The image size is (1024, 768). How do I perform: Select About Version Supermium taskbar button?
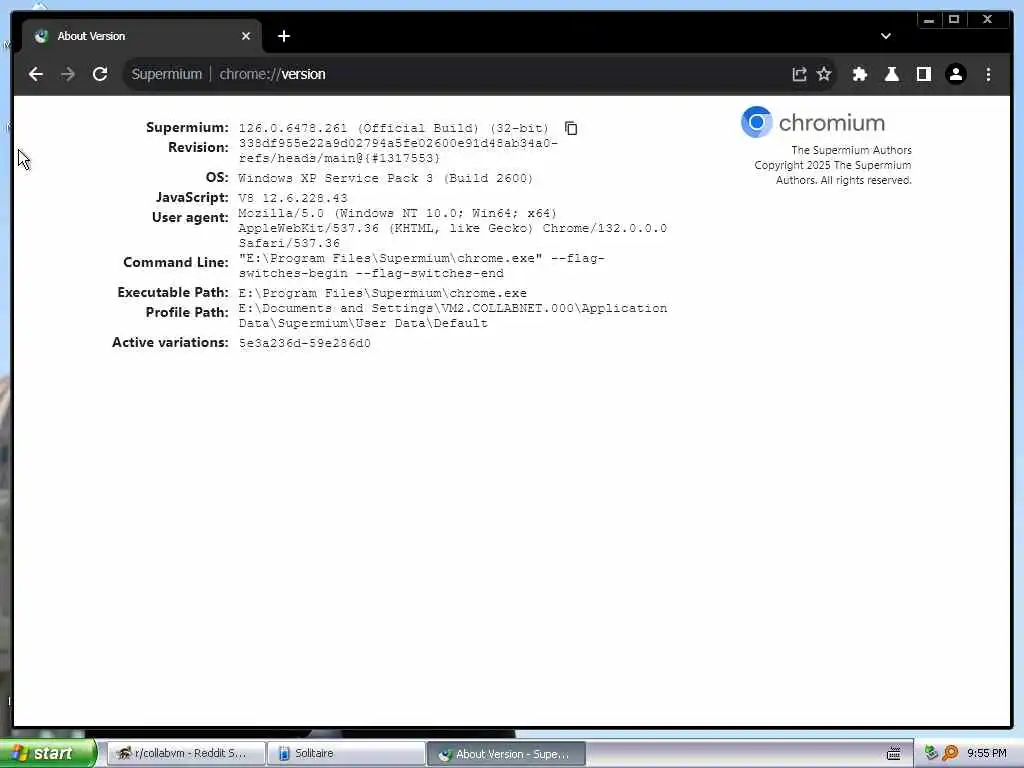[507, 754]
